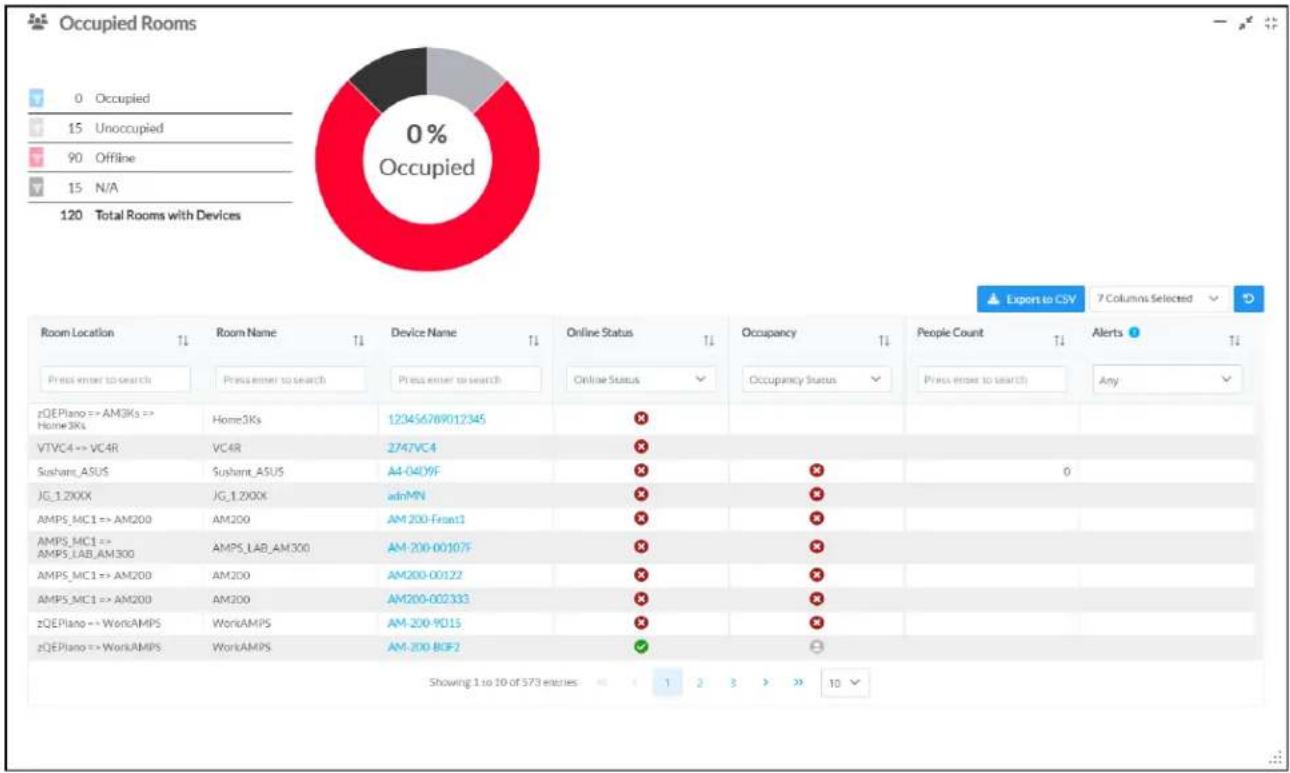Go to the next page arrow
Screen dimensions: 1290x773
point(766,682)
